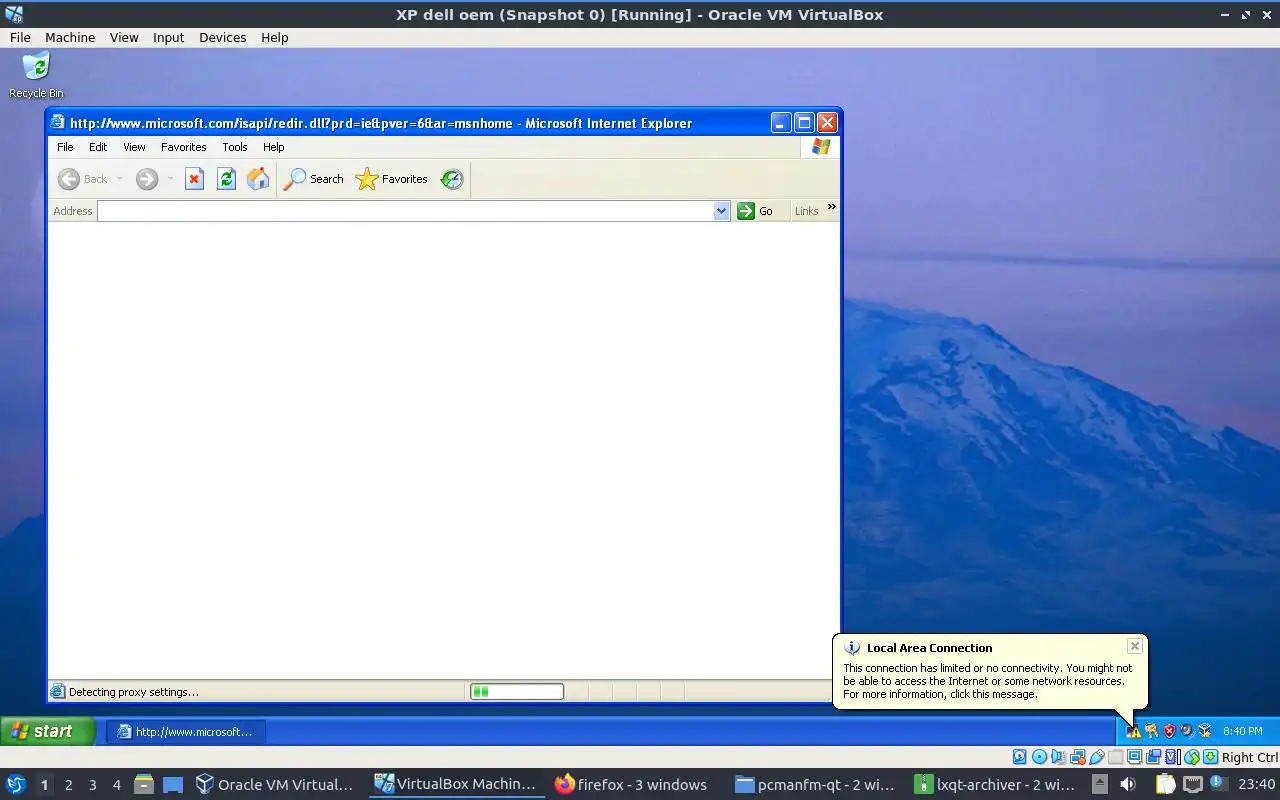Open IE Help menu
1280x800 pixels.
click(x=274, y=147)
